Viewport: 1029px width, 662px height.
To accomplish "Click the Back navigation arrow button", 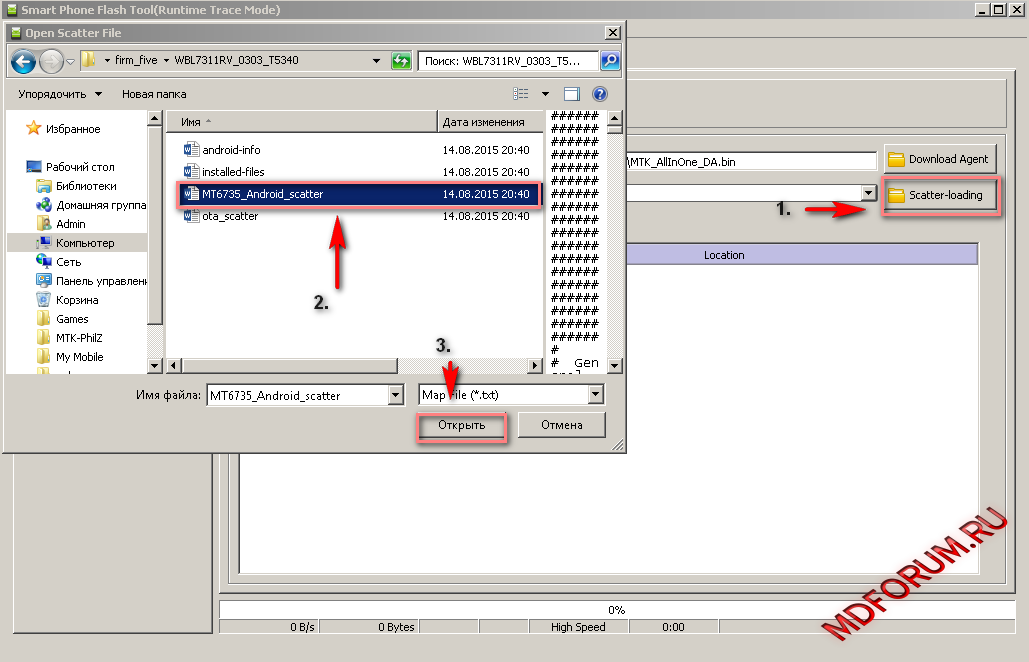I will (x=24, y=61).
